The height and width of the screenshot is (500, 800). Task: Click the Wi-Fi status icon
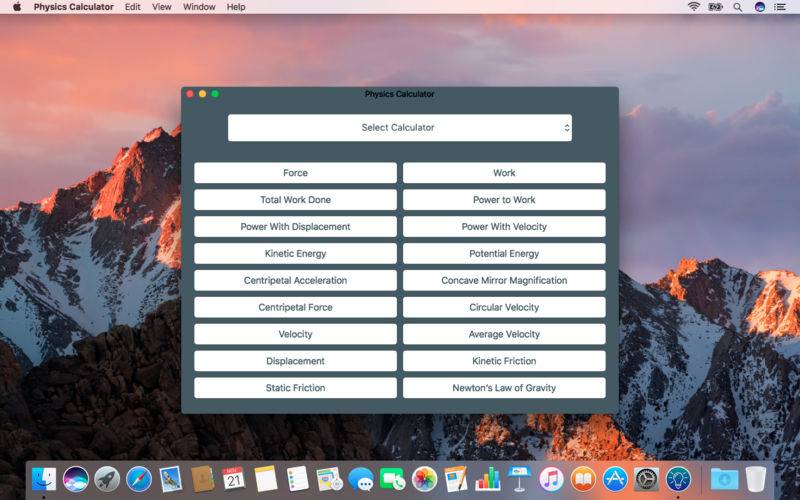[693, 7]
